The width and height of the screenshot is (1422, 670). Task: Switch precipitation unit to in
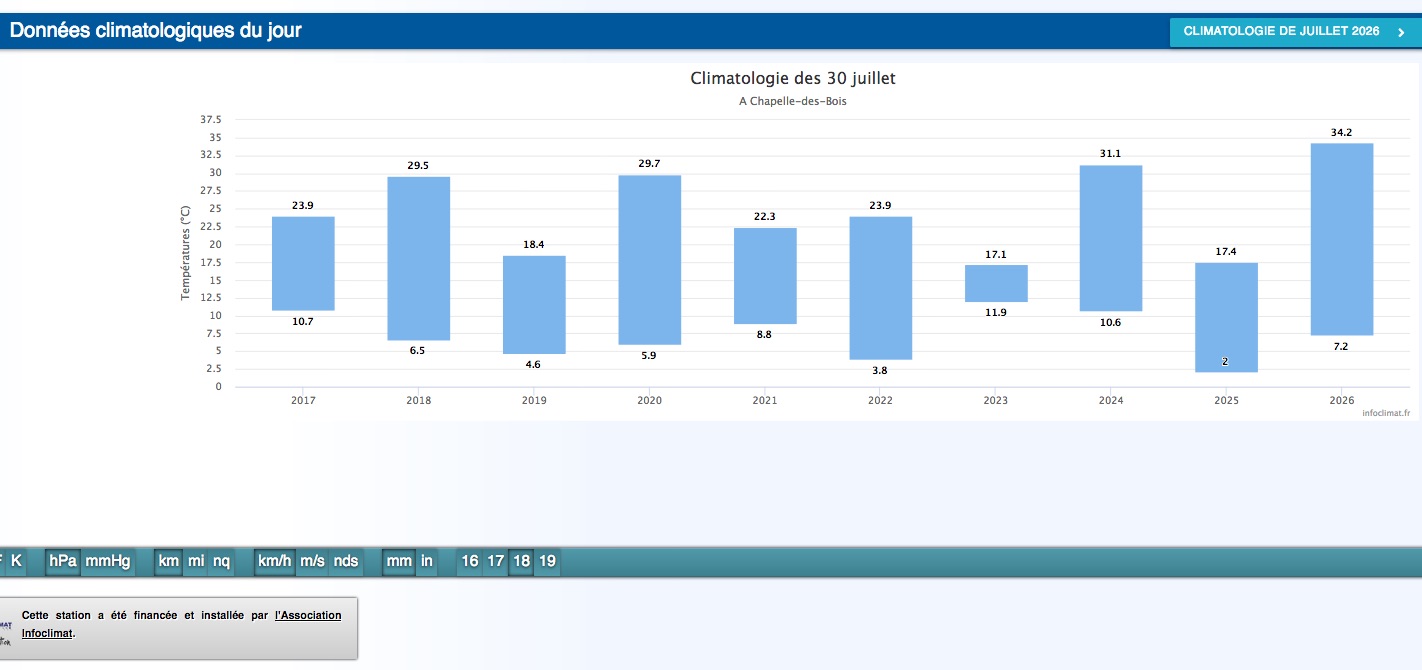point(427,561)
